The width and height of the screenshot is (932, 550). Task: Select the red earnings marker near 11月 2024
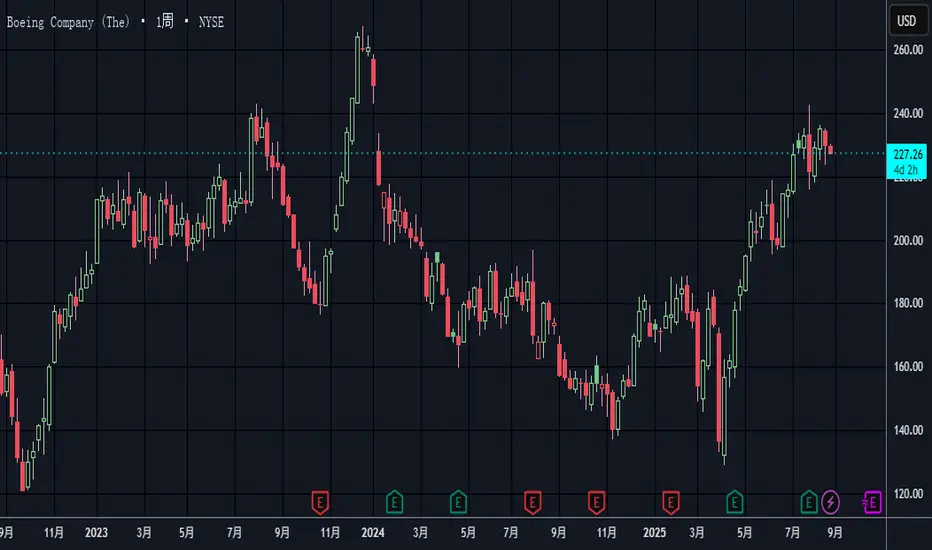point(597,499)
